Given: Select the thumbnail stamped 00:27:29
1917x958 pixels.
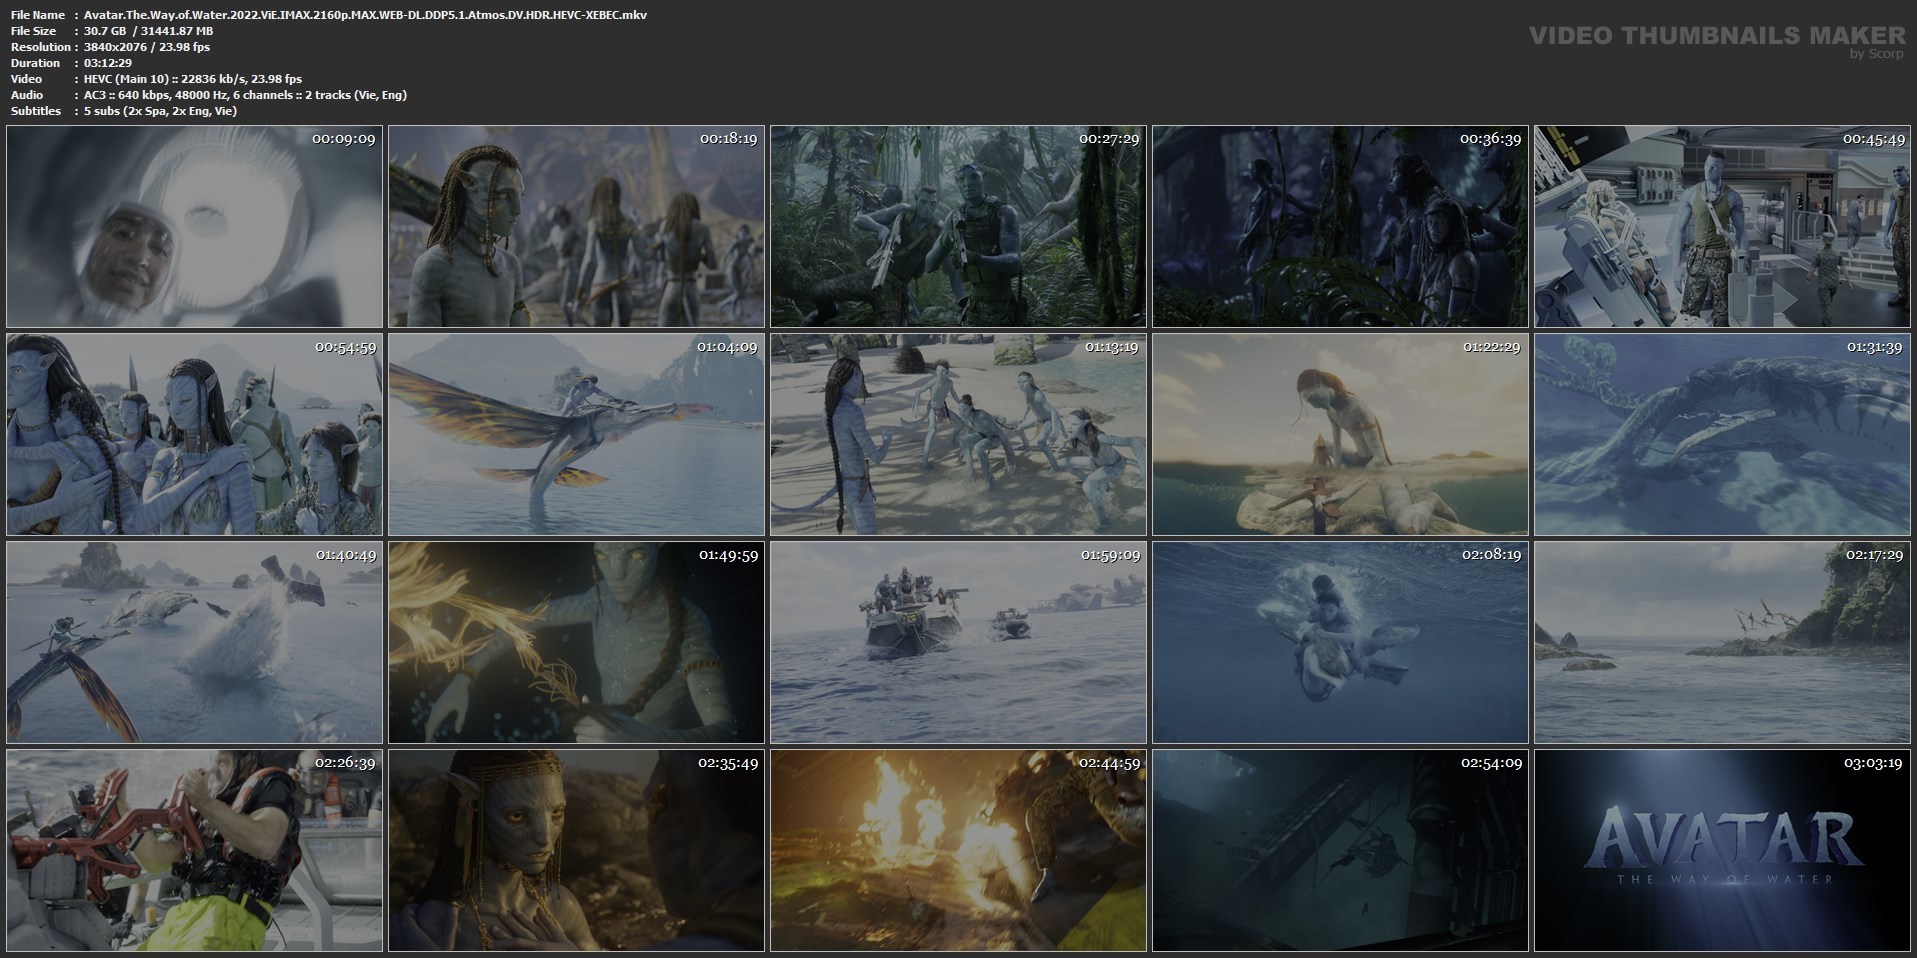Looking at the screenshot, I should [x=958, y=227].
